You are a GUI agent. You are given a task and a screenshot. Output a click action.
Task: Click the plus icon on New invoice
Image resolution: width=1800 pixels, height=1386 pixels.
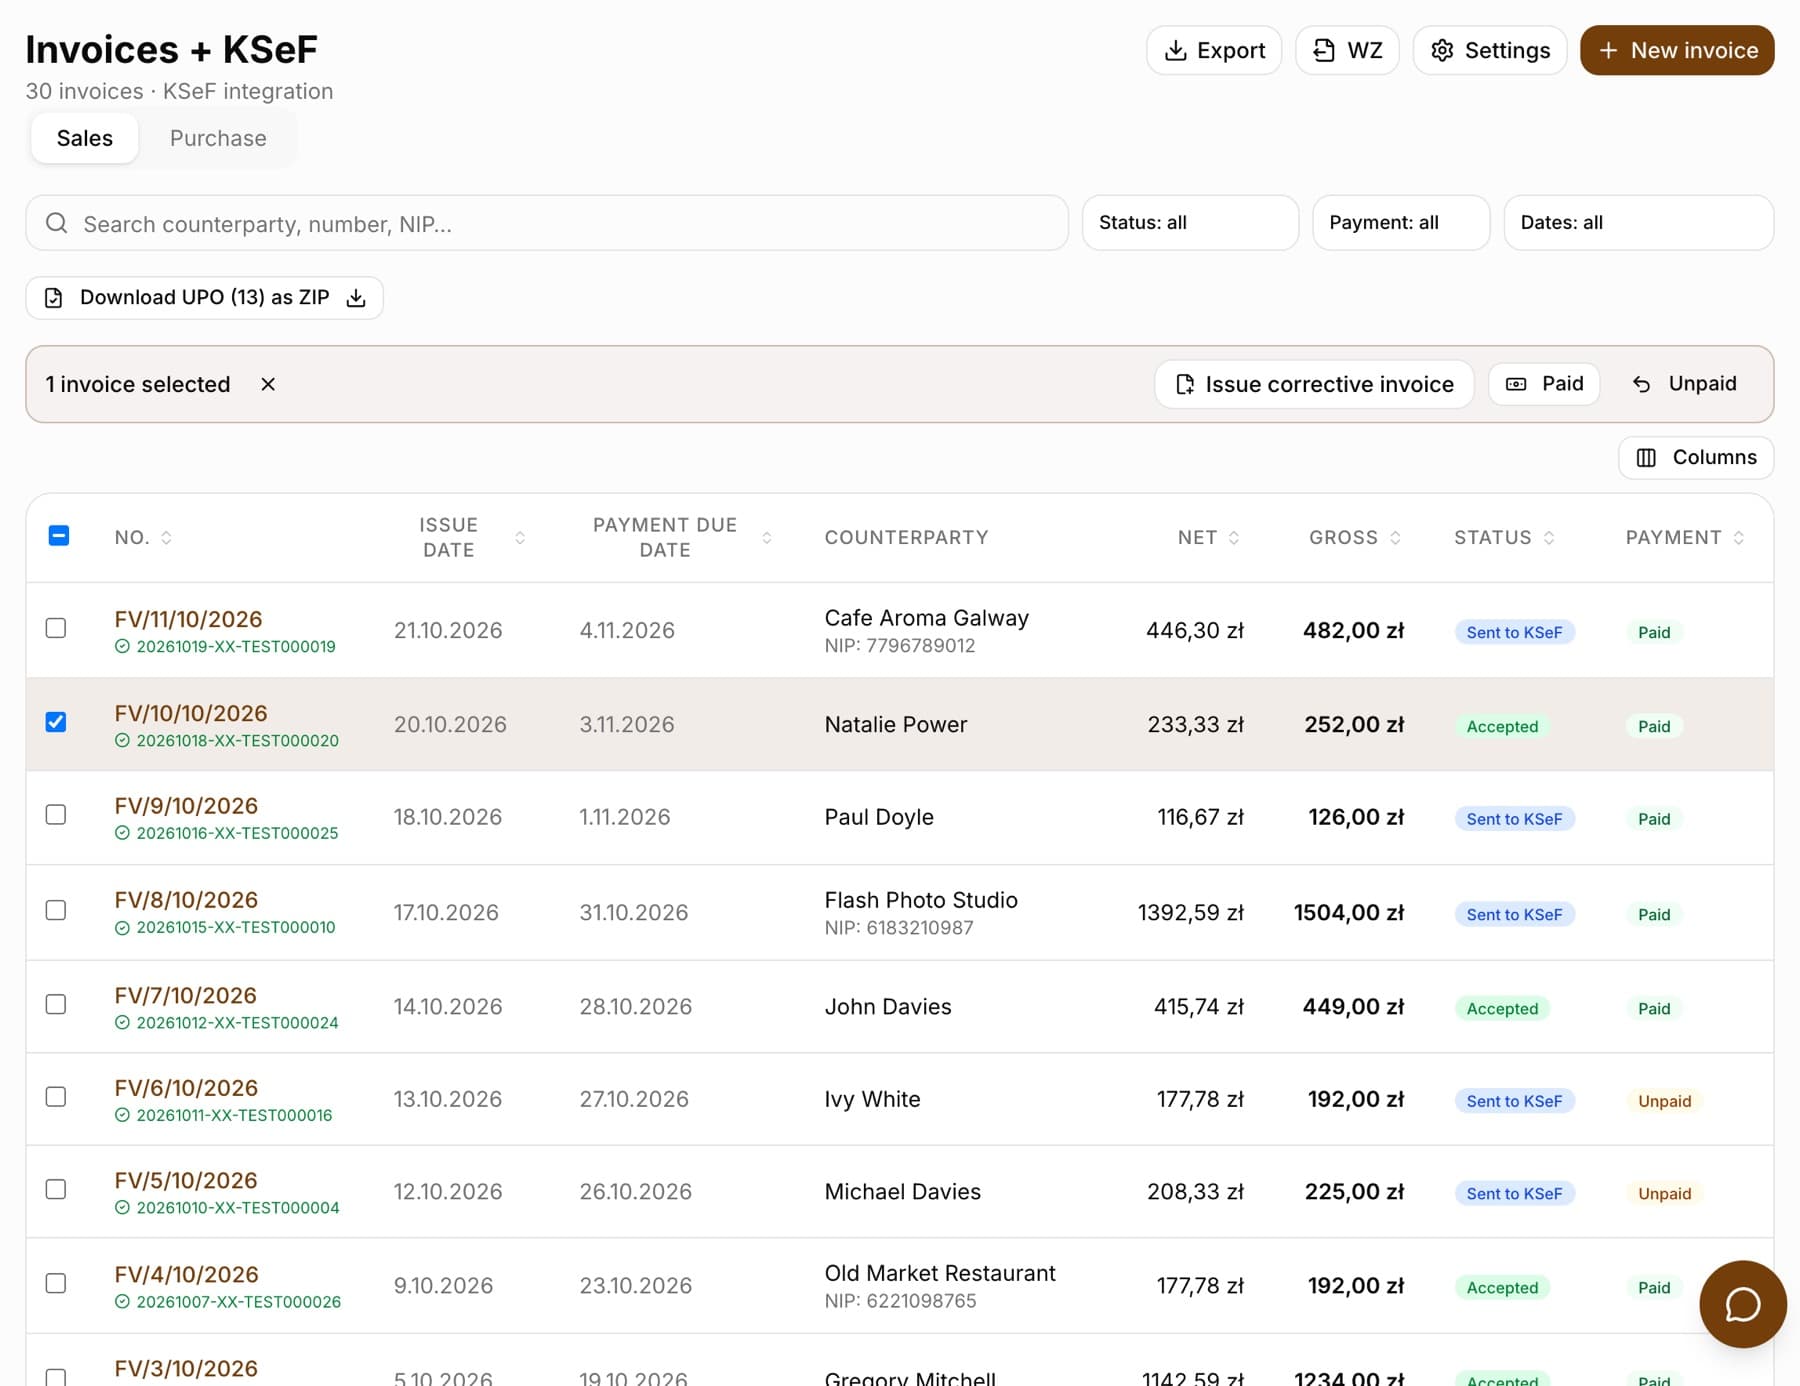(x=1608, y=50)
